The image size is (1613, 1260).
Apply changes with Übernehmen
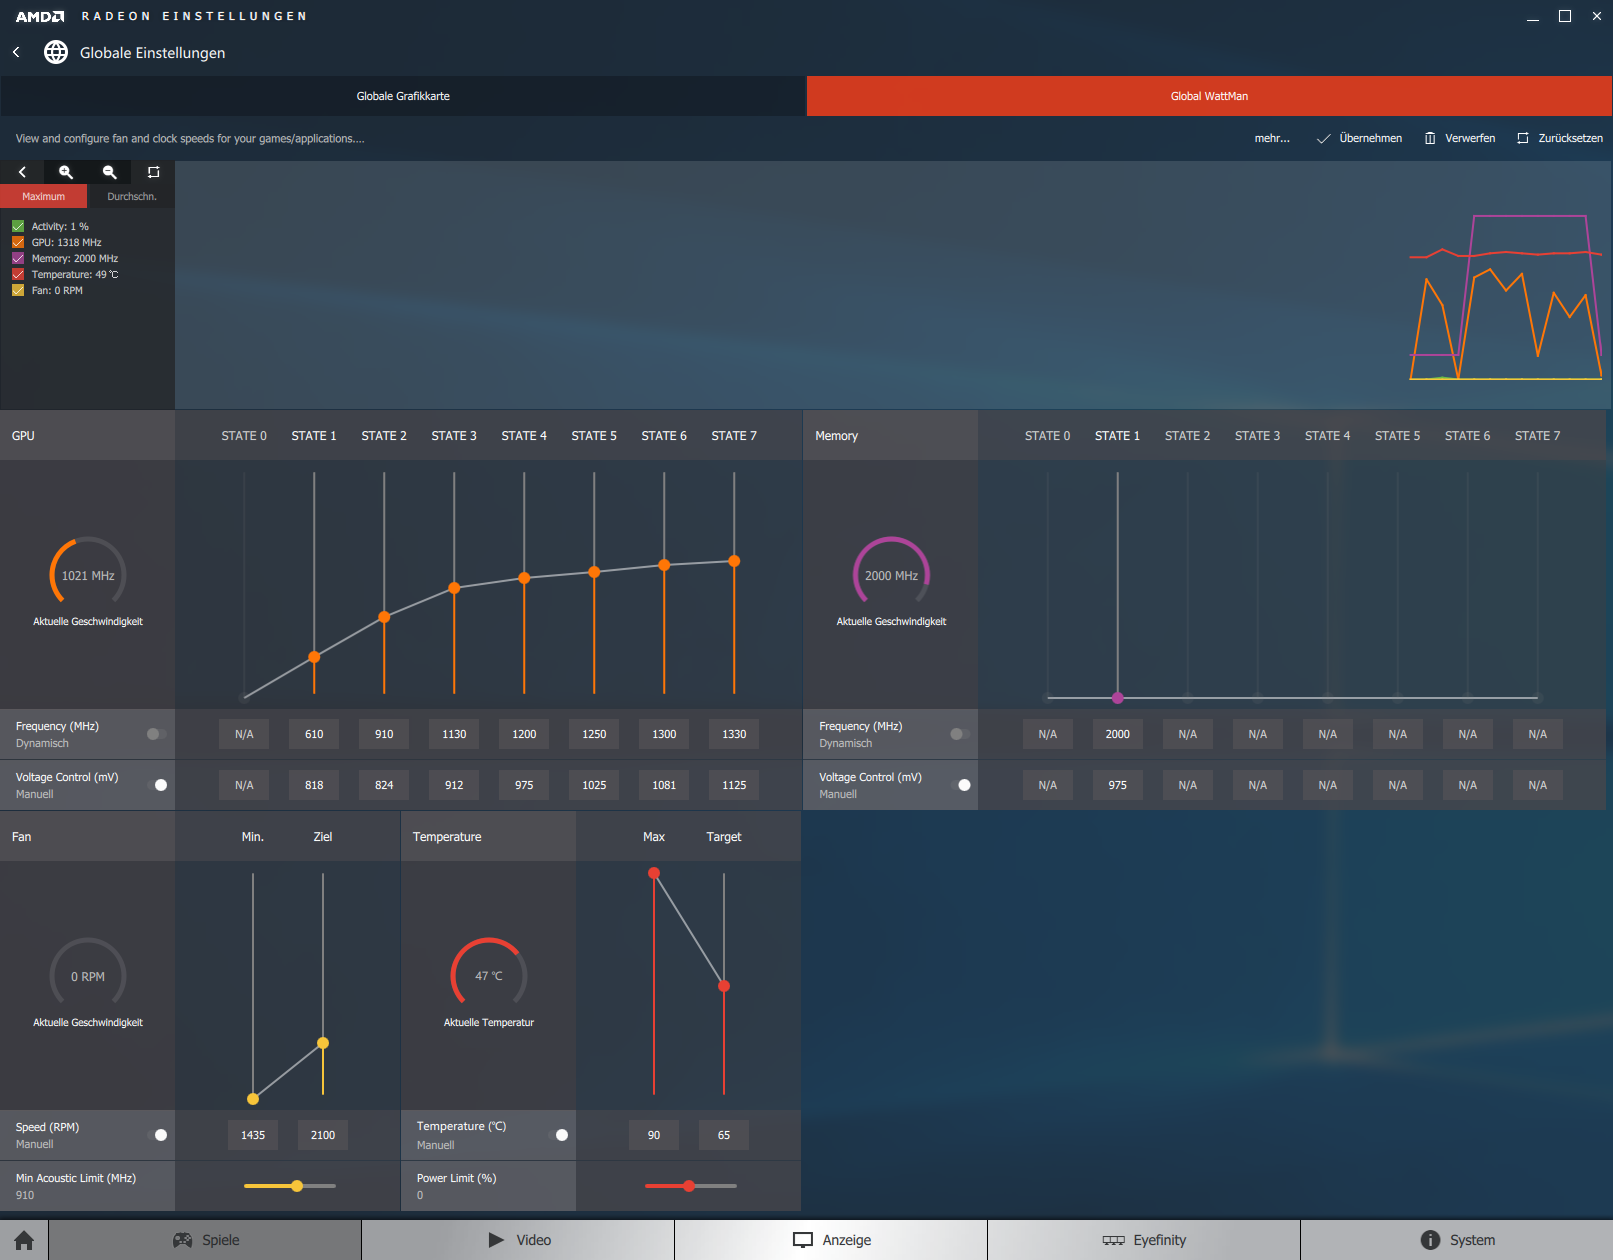click(1359, 138)
